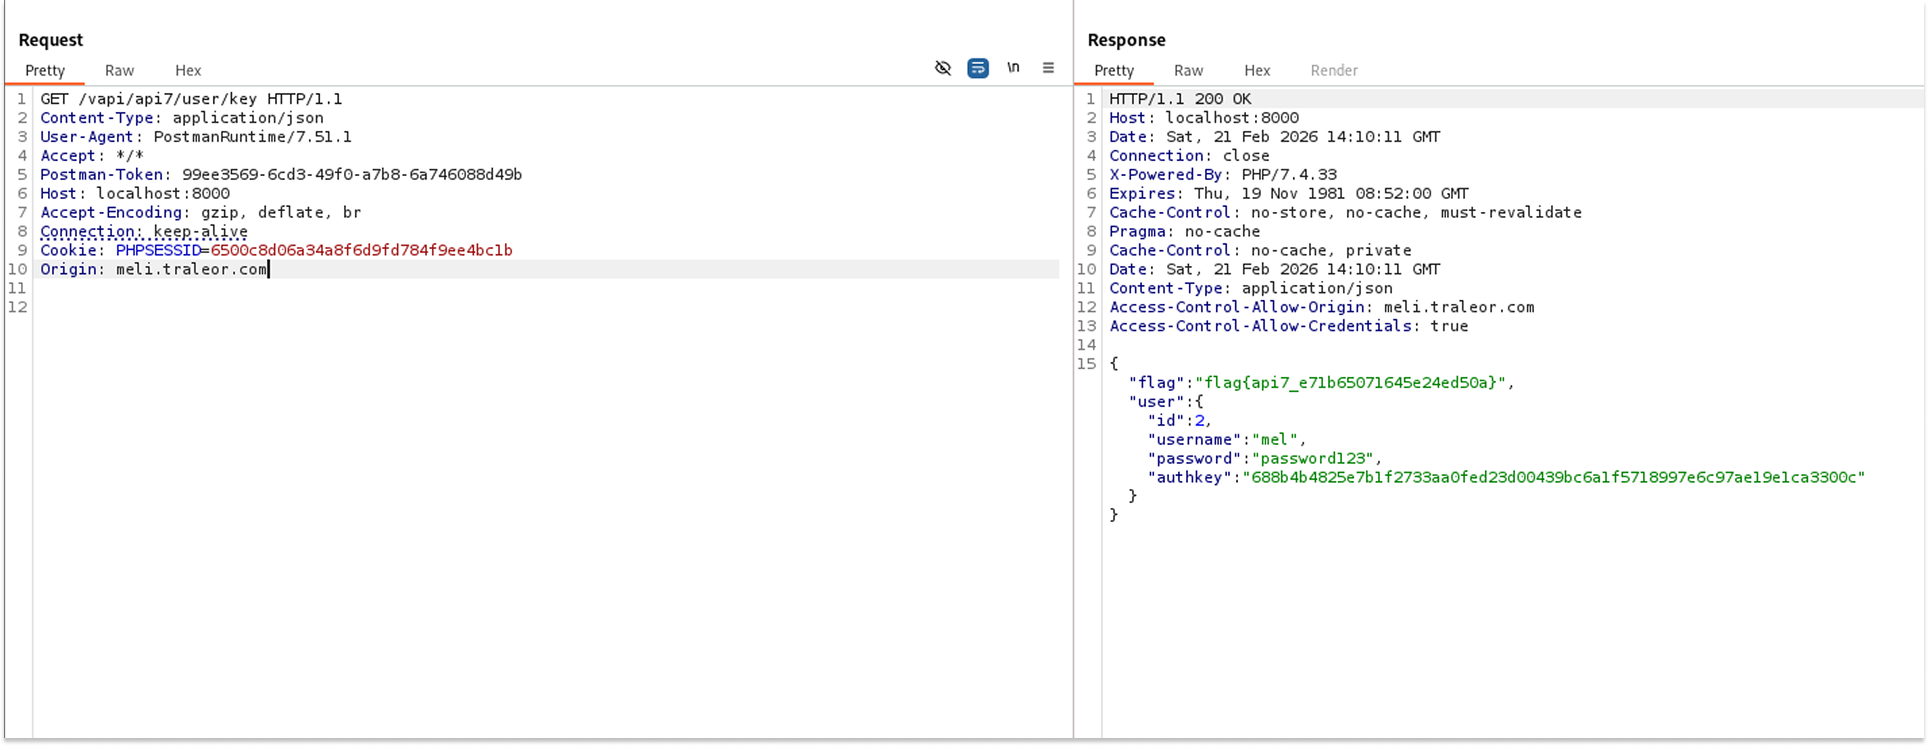The height and width of the screenshot is (746, 1928).
Task: Select the Response Pretty tab
Action: point(1114,70)
